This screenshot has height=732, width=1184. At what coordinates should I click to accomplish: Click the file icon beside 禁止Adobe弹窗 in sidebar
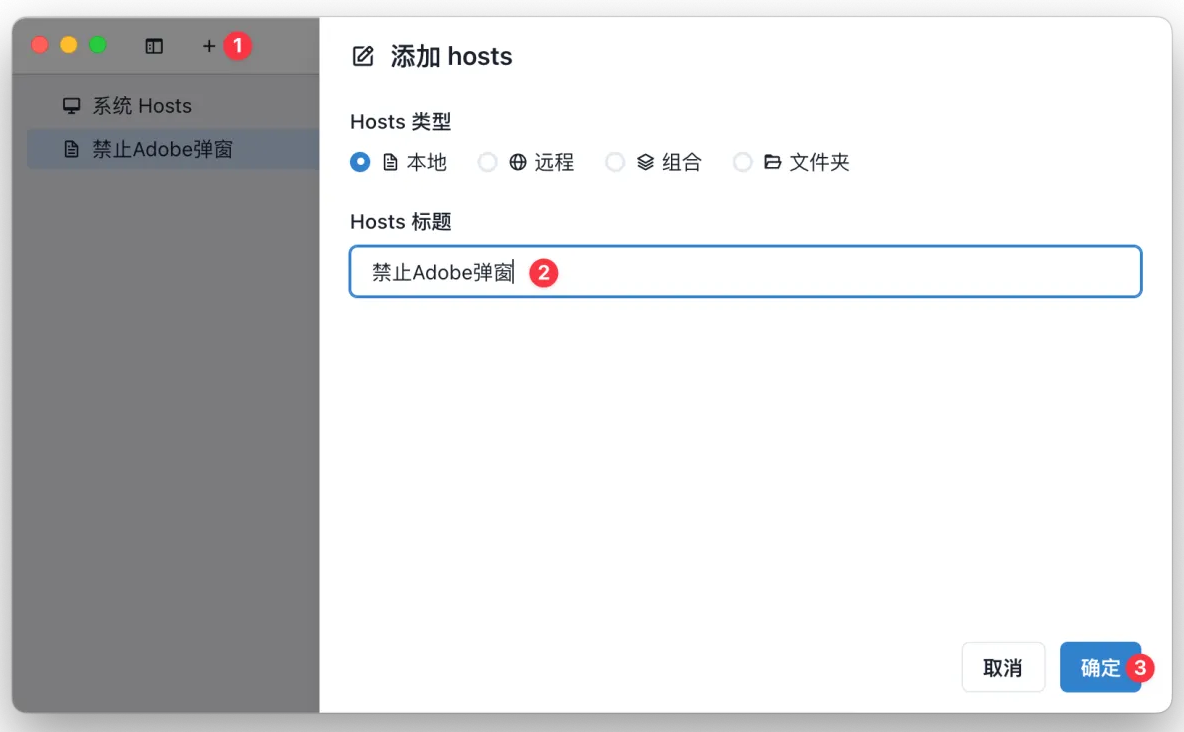[x=71, y=150]
